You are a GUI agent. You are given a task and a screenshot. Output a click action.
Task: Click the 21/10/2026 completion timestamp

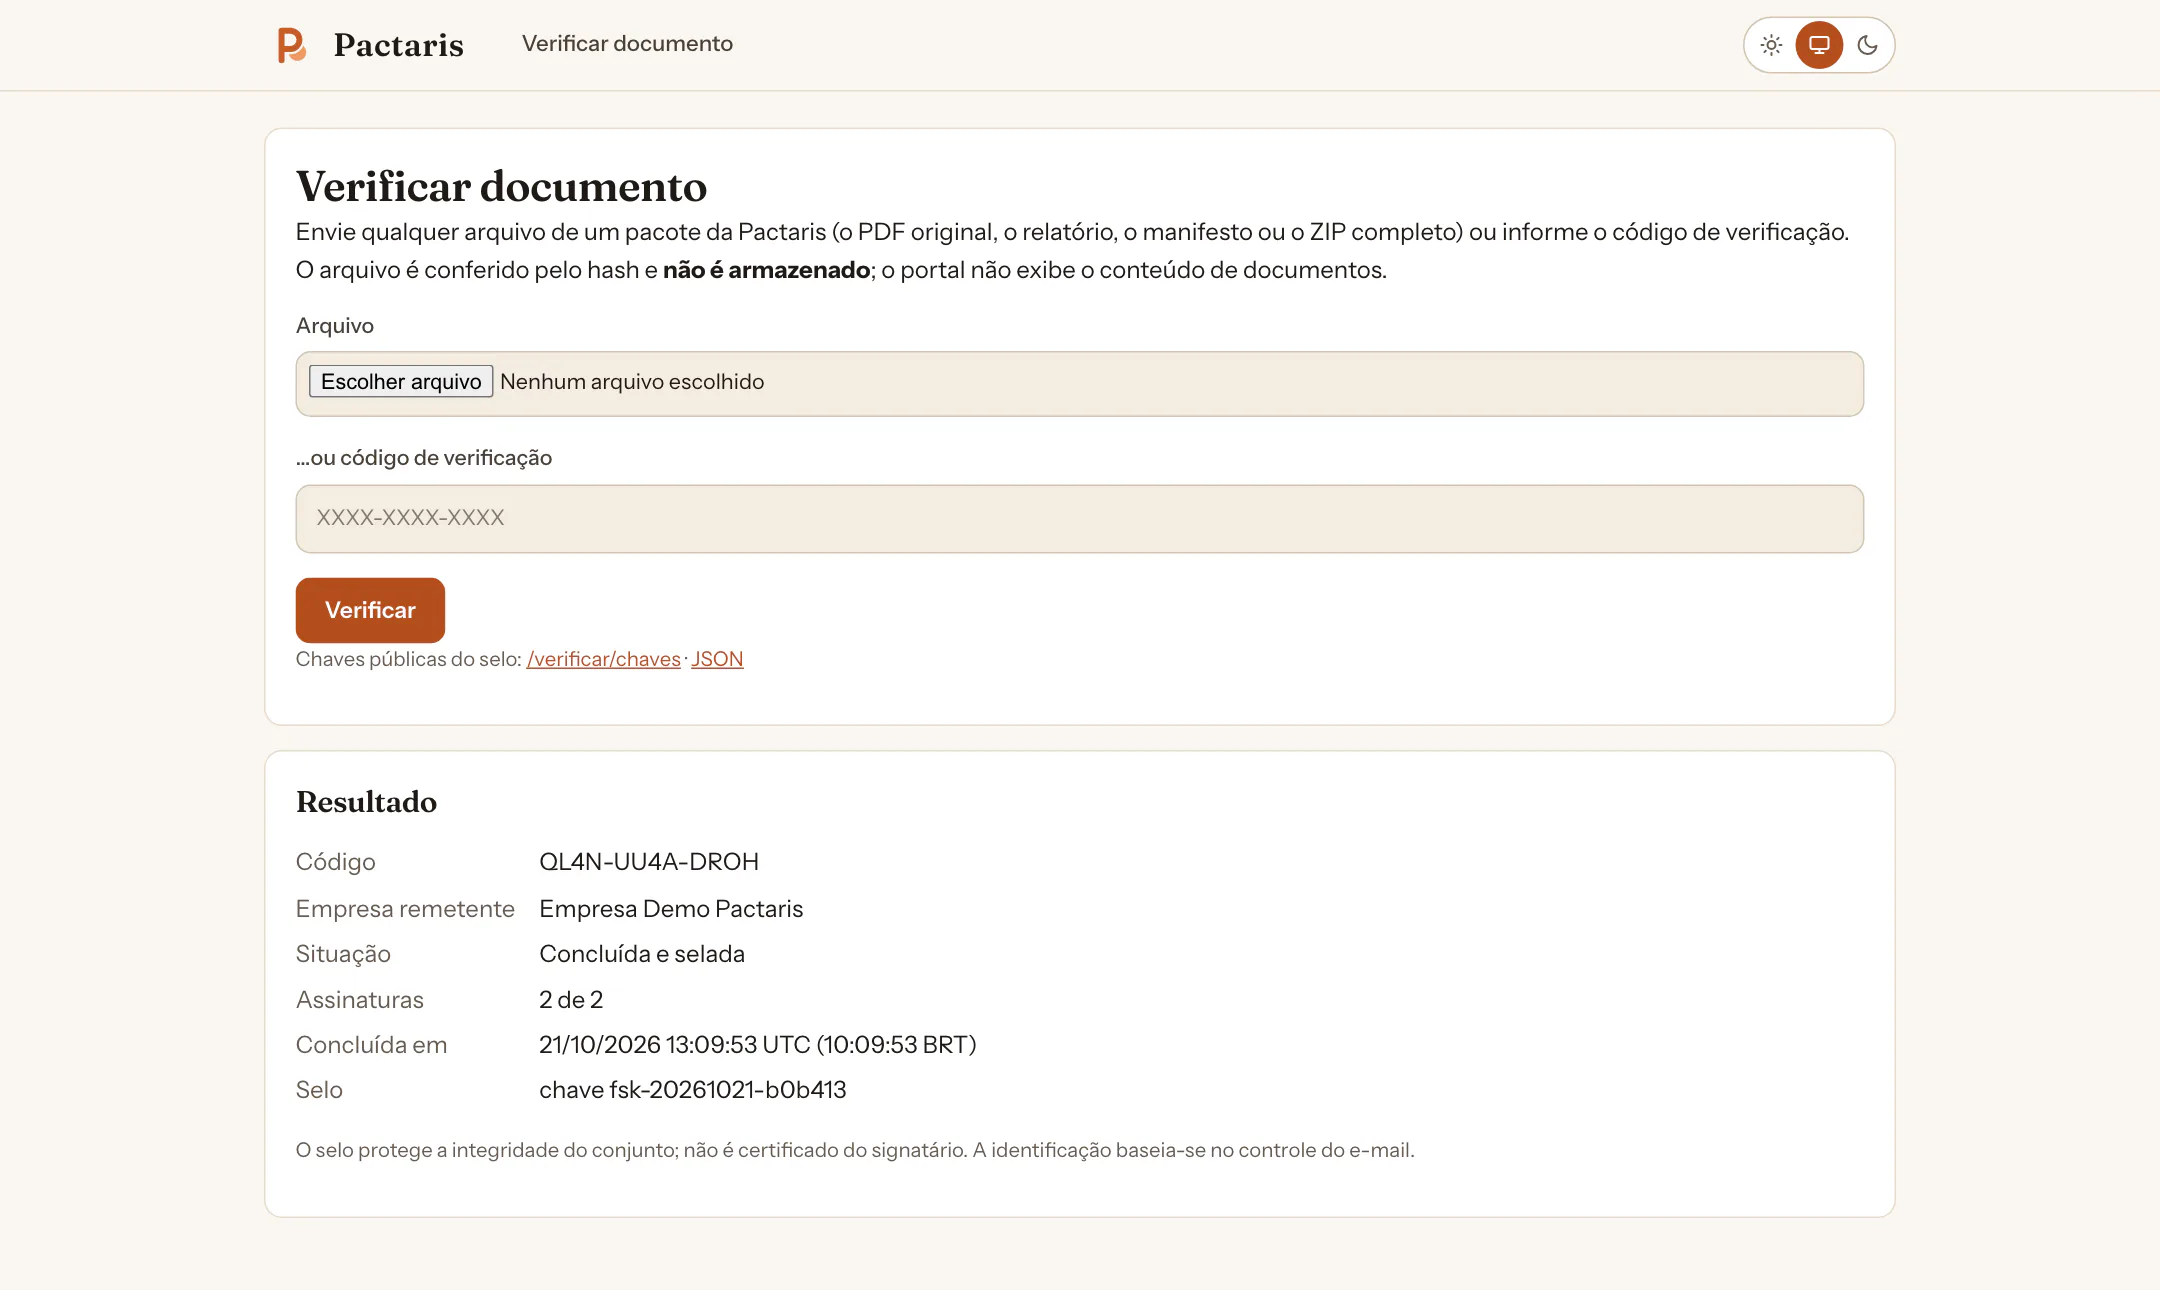(x=757, y=1045)
